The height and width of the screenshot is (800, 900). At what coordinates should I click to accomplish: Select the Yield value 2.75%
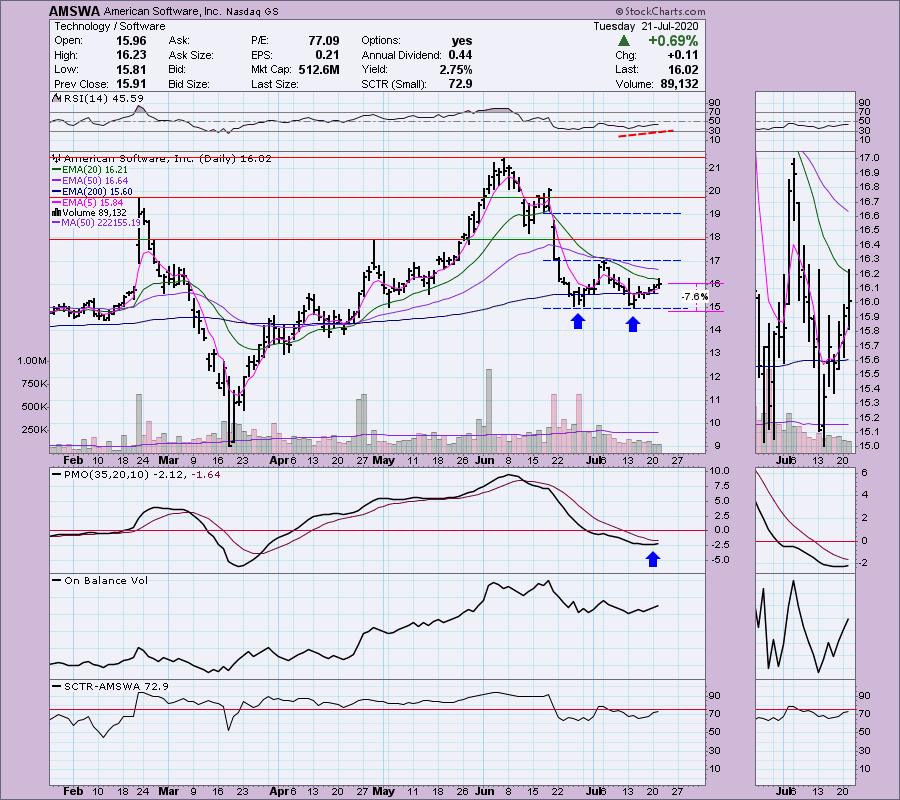click(456, 69)
